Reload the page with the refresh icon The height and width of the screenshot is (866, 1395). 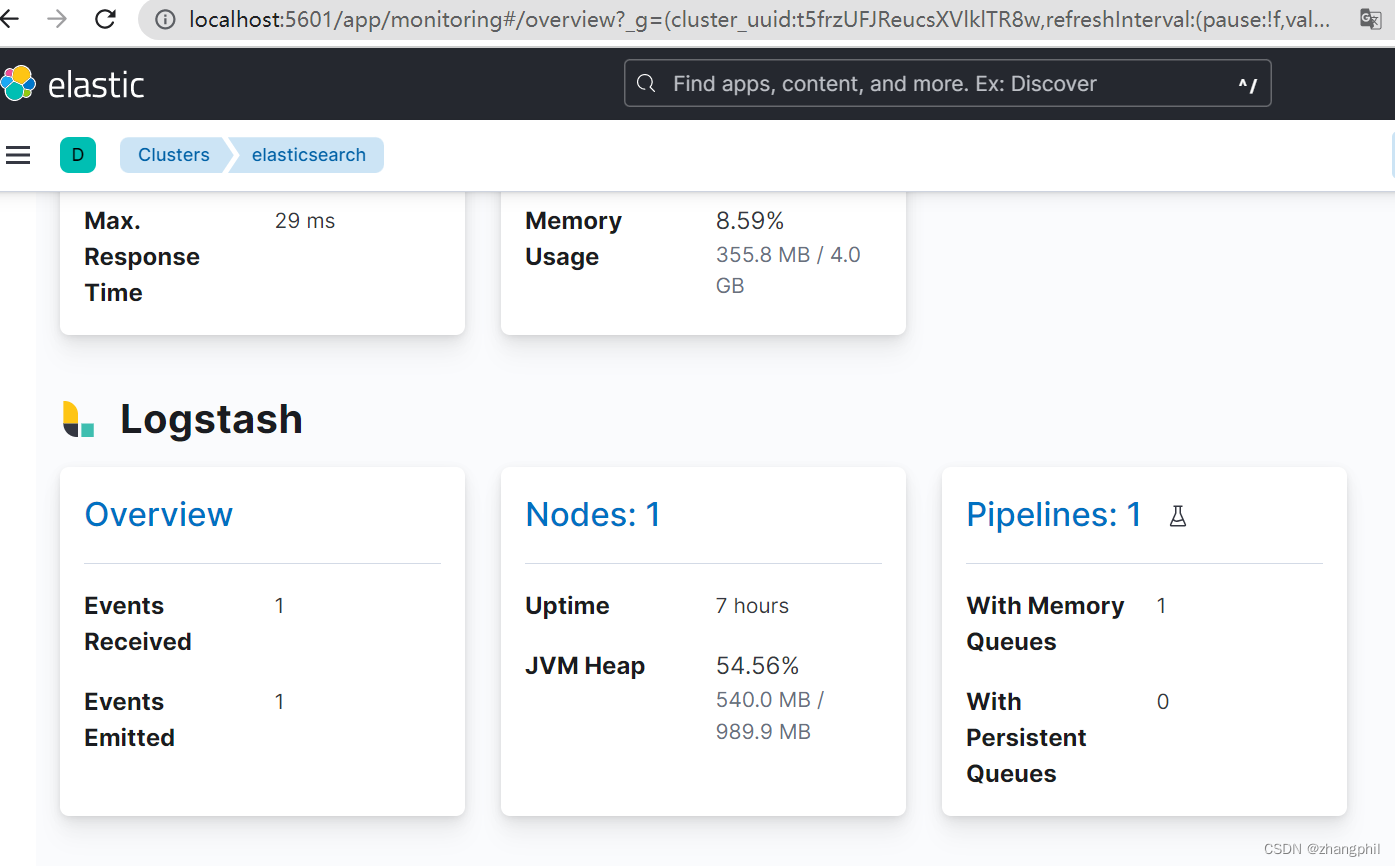pos(105,18)
